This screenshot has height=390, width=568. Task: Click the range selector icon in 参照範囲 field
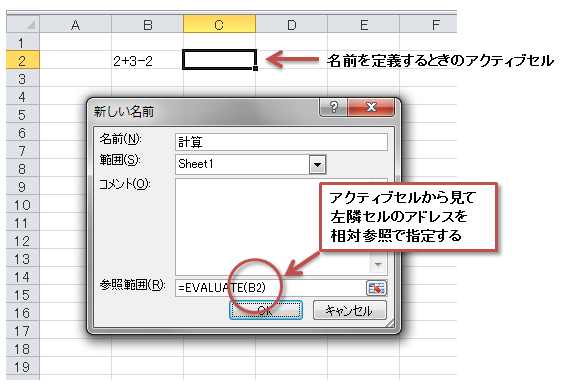(376, 288)
